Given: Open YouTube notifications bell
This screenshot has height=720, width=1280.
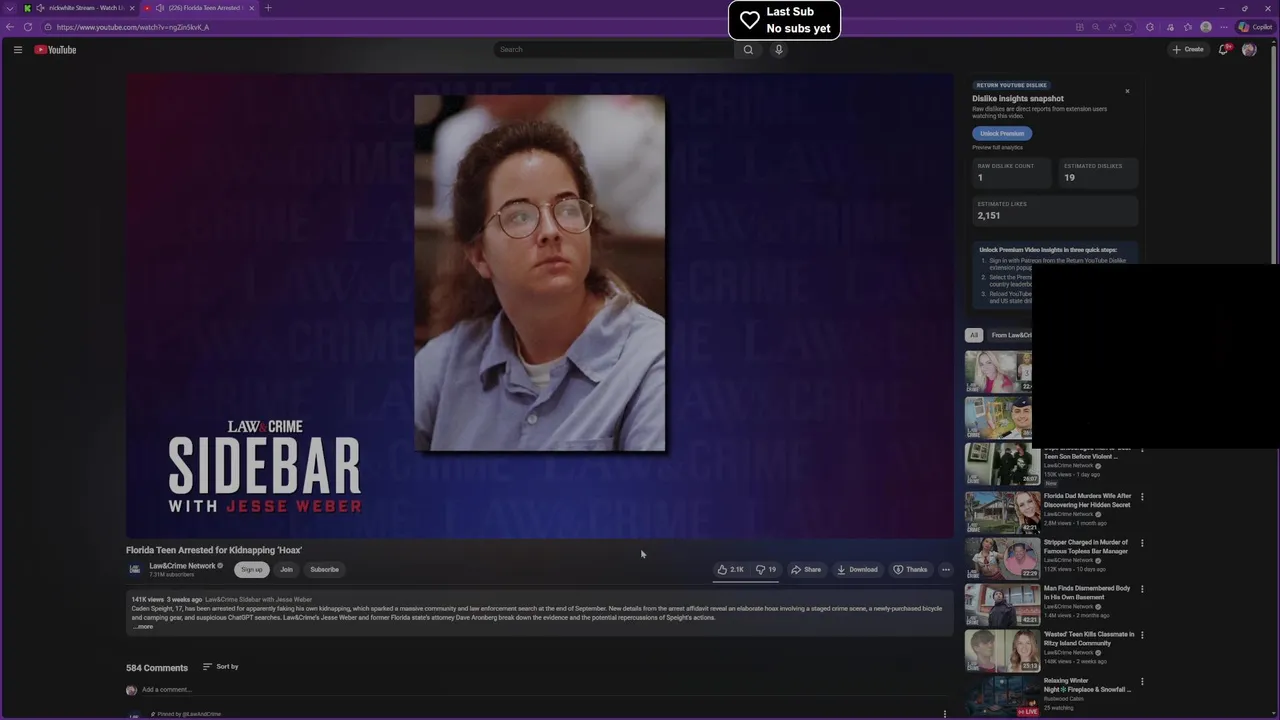Looking at the screenshot, I should [x=1223, y=49].
